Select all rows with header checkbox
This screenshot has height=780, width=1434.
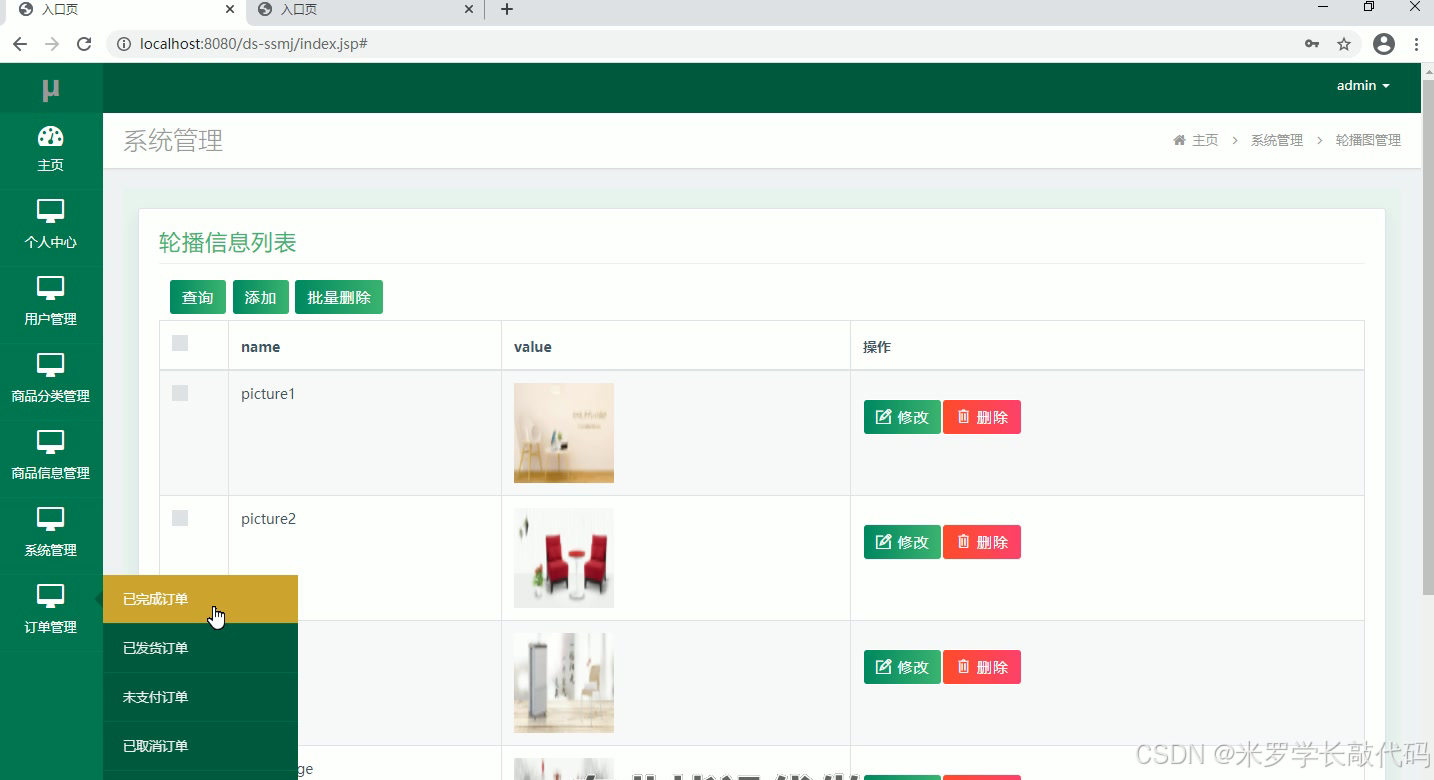pyautogui.click(x=180, y=343)
